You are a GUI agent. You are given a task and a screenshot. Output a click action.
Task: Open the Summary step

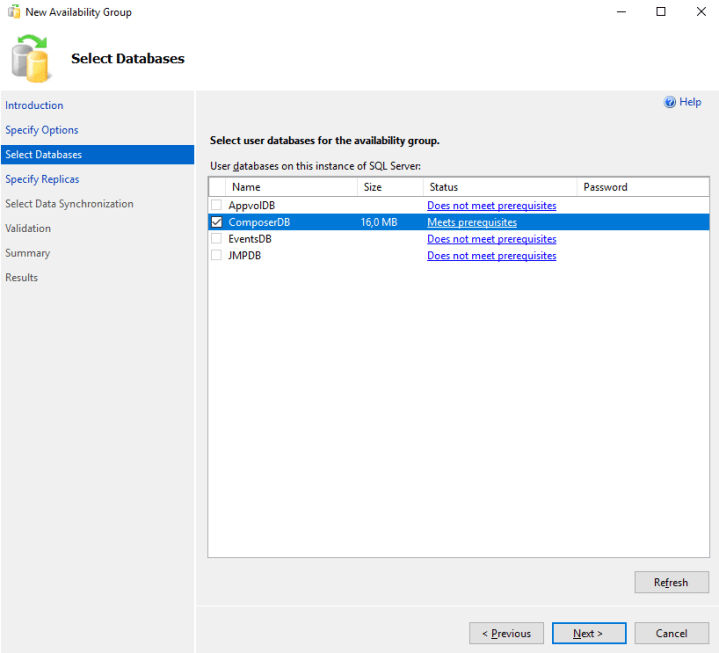(28, 253)
